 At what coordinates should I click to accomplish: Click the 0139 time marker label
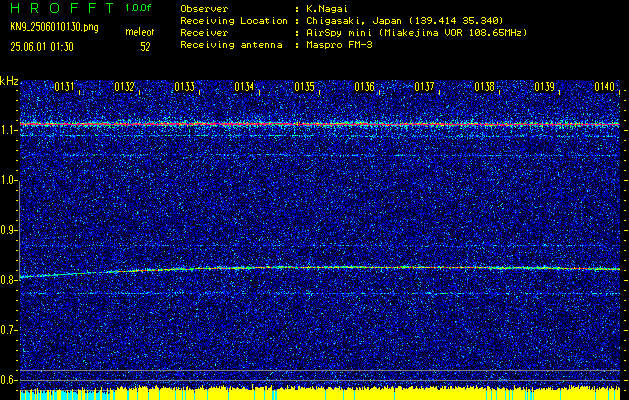544,86
